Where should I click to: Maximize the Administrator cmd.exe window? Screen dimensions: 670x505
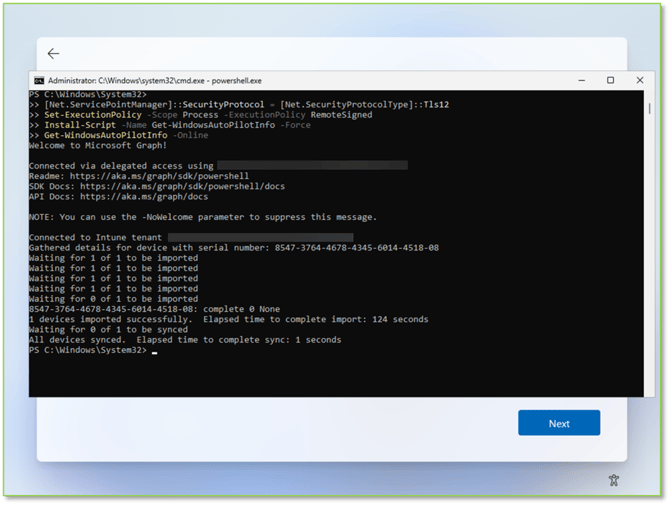[x=610, y=80]
